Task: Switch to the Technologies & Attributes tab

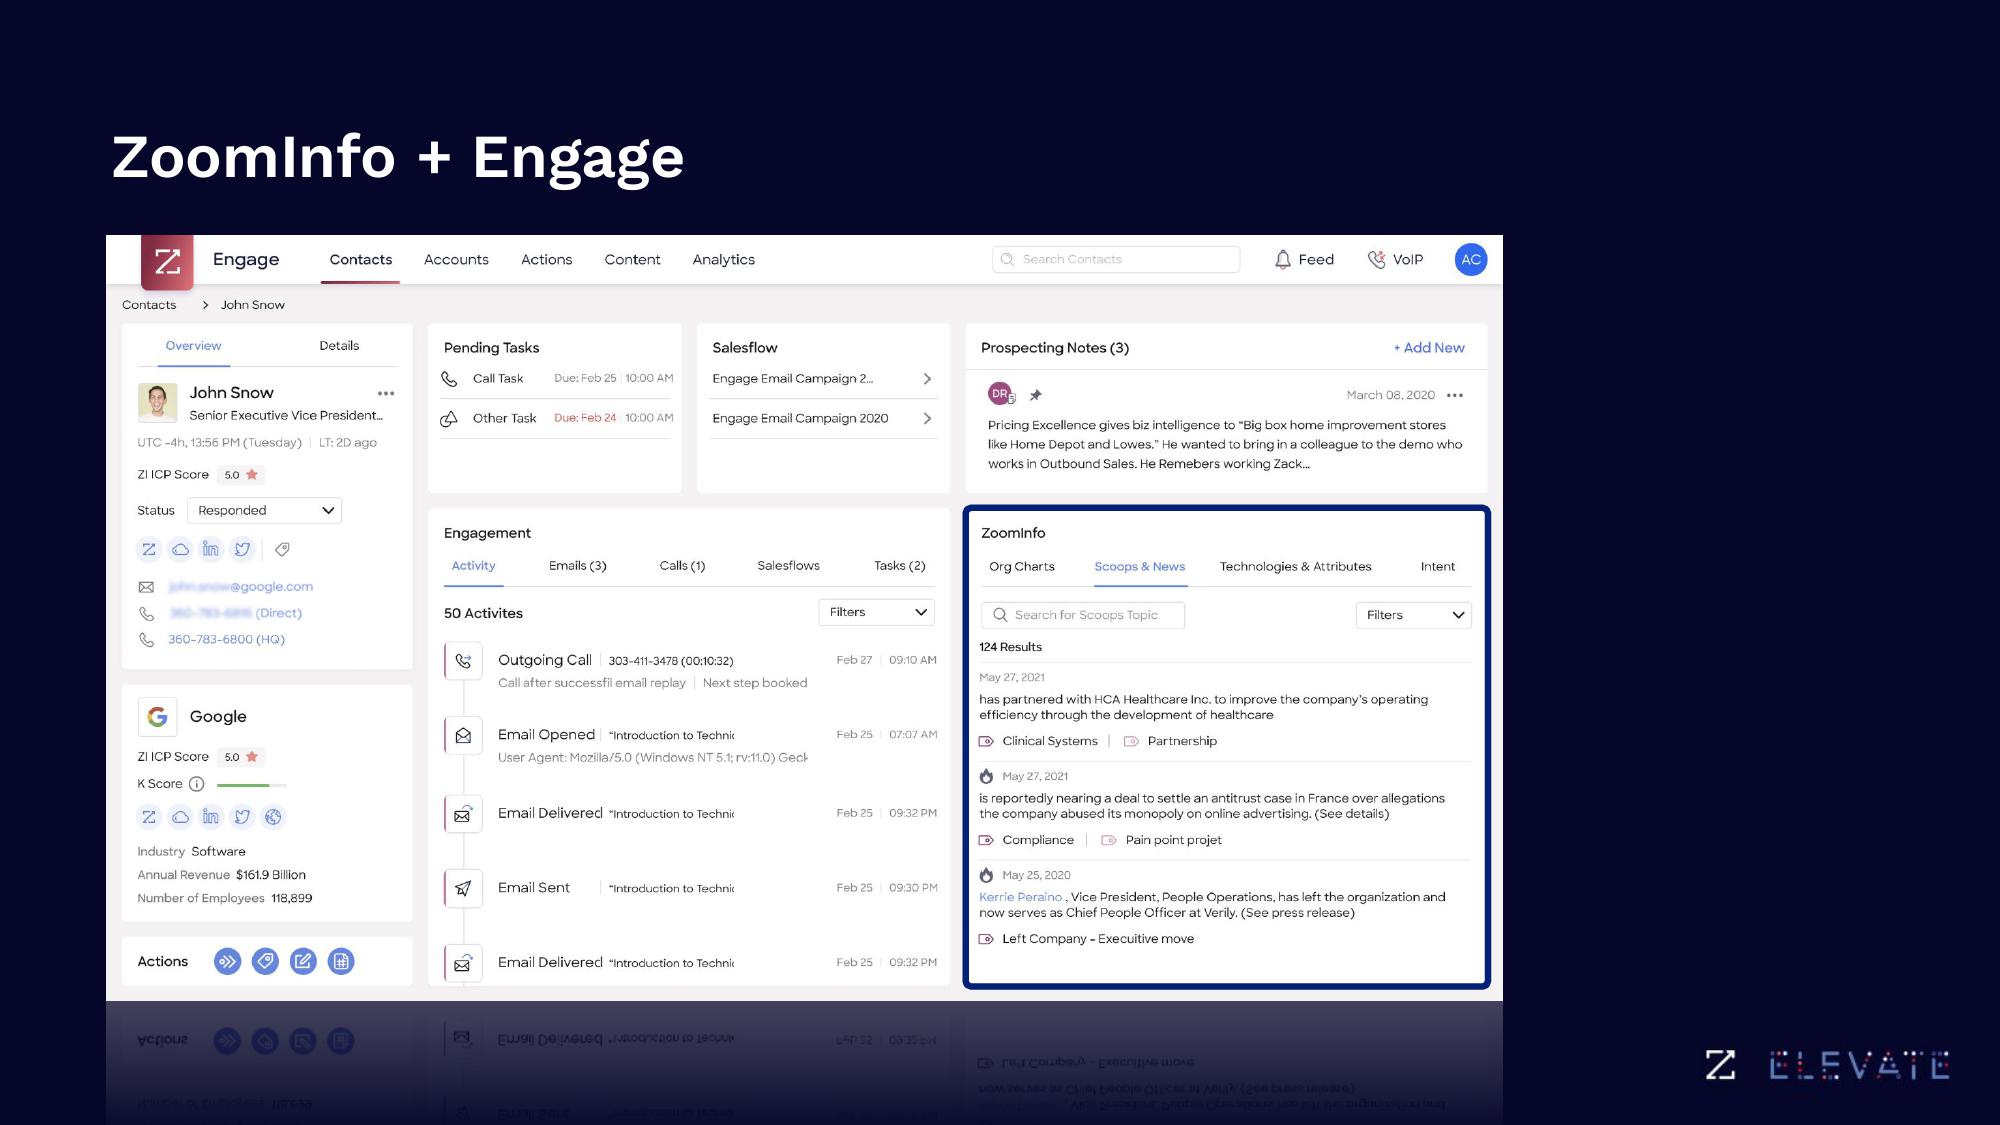Action: point(1294,566)
